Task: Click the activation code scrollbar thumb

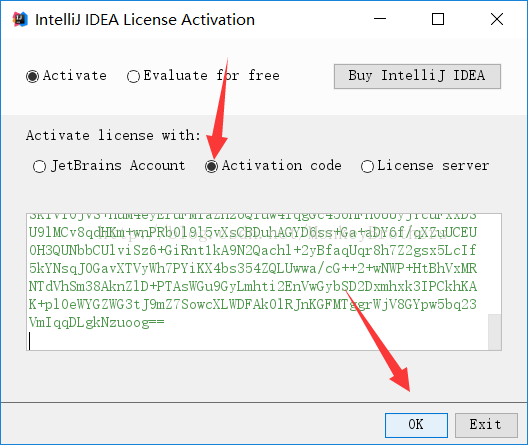Action: [x=494, y=332]
